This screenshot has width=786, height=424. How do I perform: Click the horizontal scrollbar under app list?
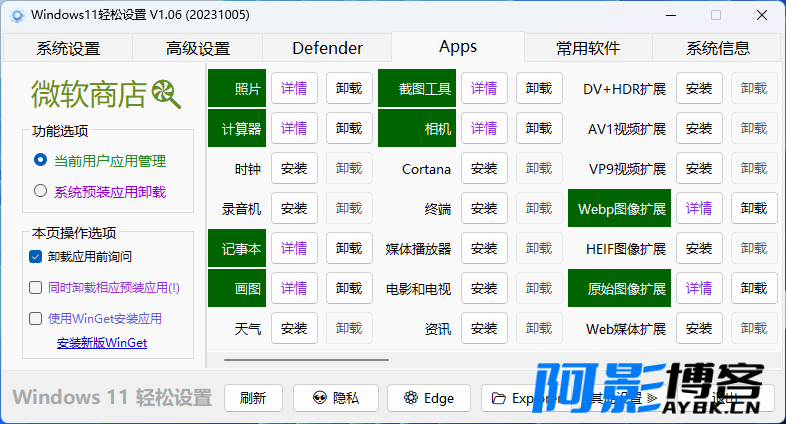point(306,359)
